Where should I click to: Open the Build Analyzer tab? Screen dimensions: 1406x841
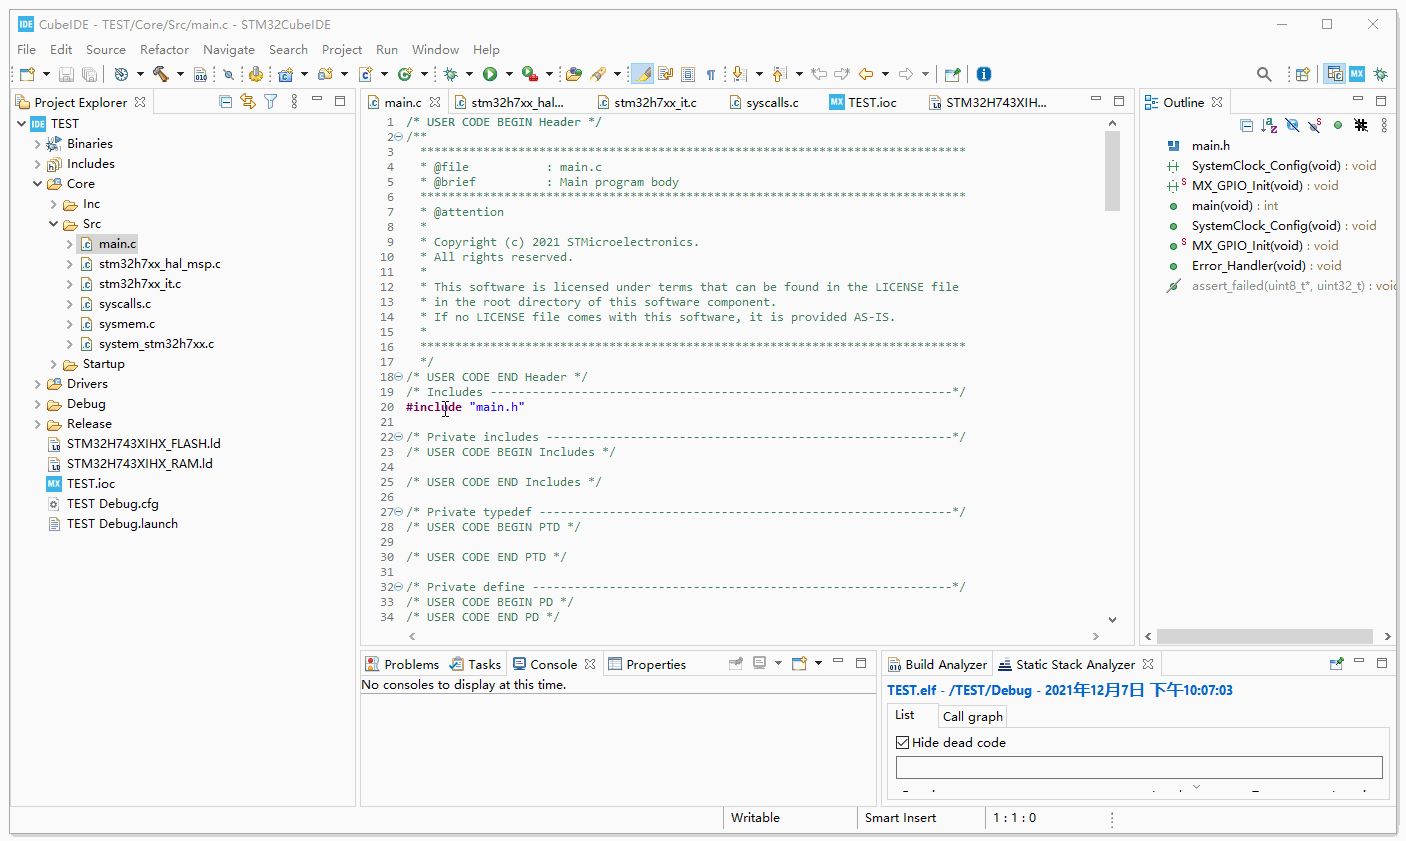[x=938, y=664]
